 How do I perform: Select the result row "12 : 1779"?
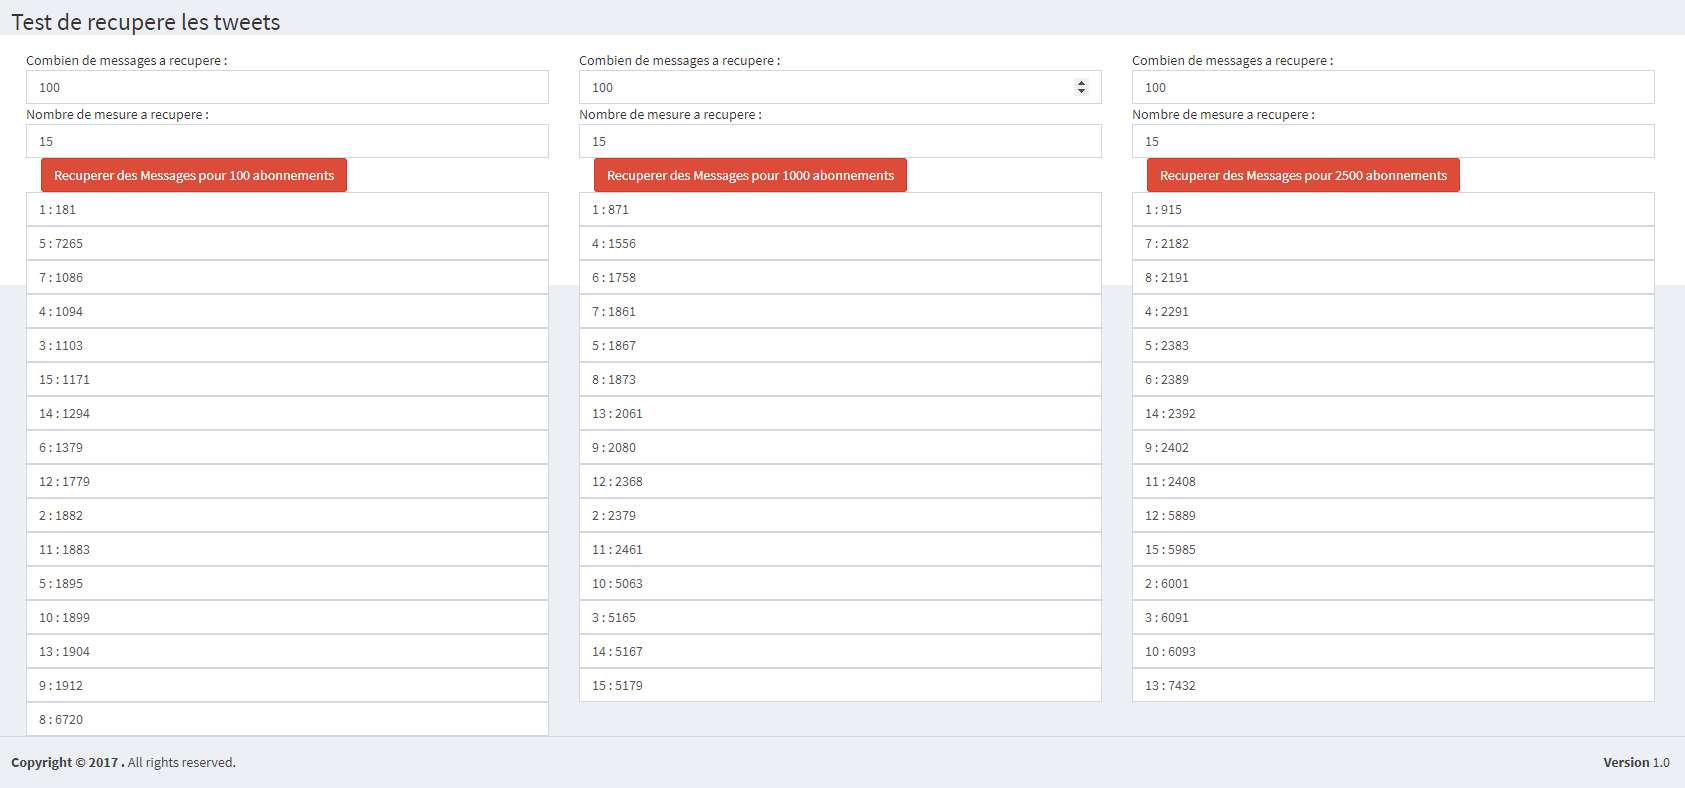[x=287, y=481]
